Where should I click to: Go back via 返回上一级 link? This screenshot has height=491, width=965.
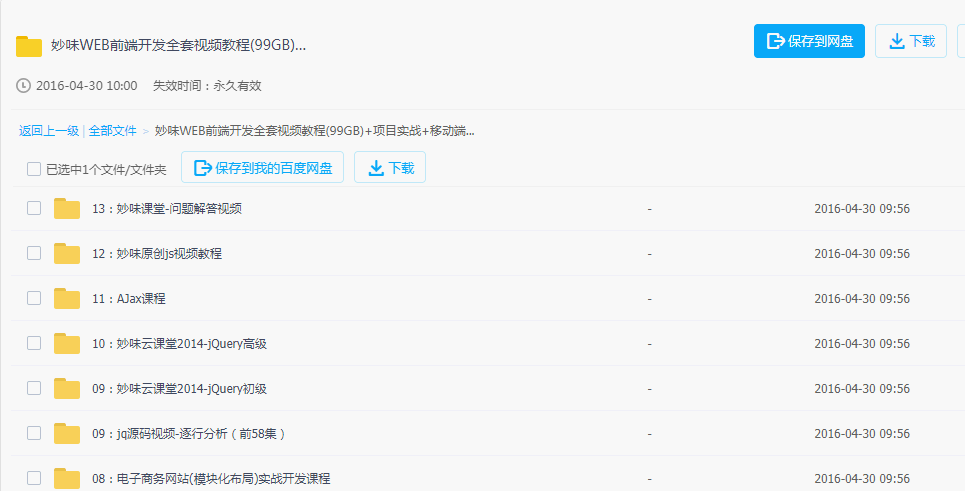pos(49,131)
